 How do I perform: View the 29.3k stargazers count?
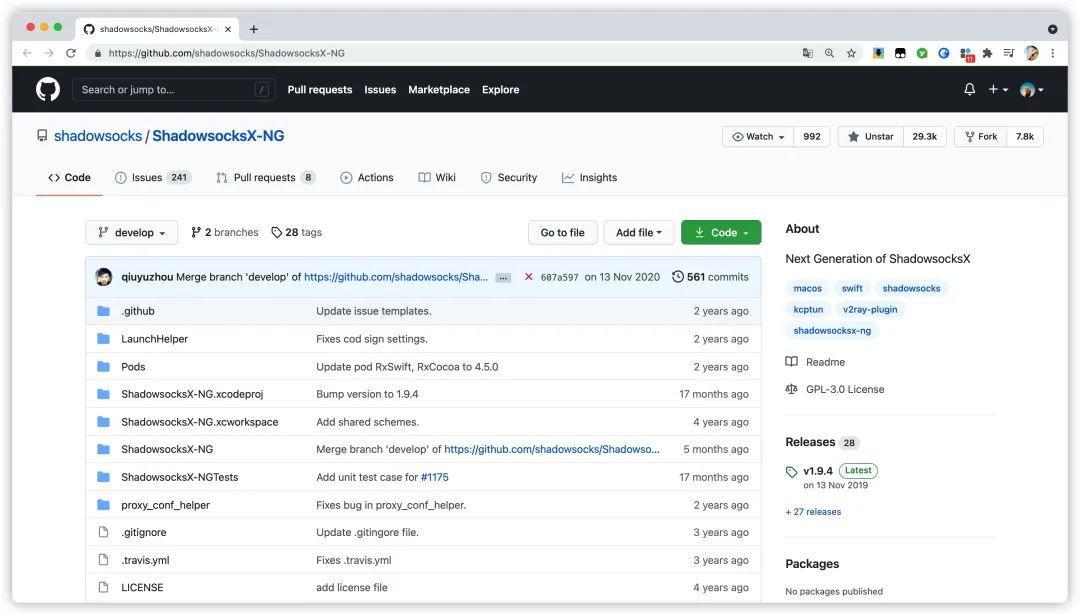pyautogui.click(x=924, y=136)
